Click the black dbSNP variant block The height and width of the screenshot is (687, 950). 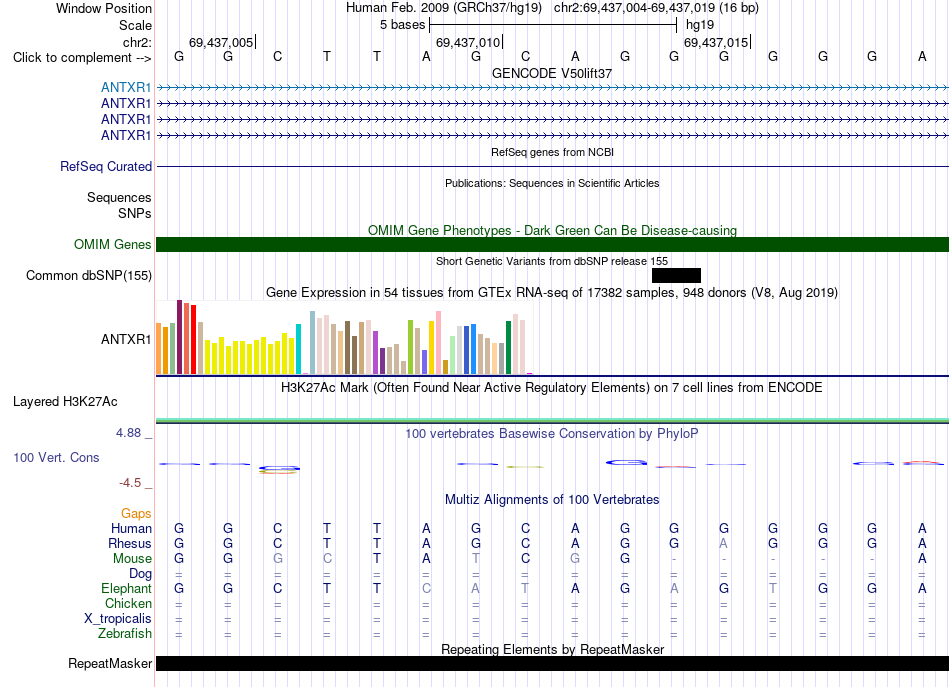tap(676, 276)
